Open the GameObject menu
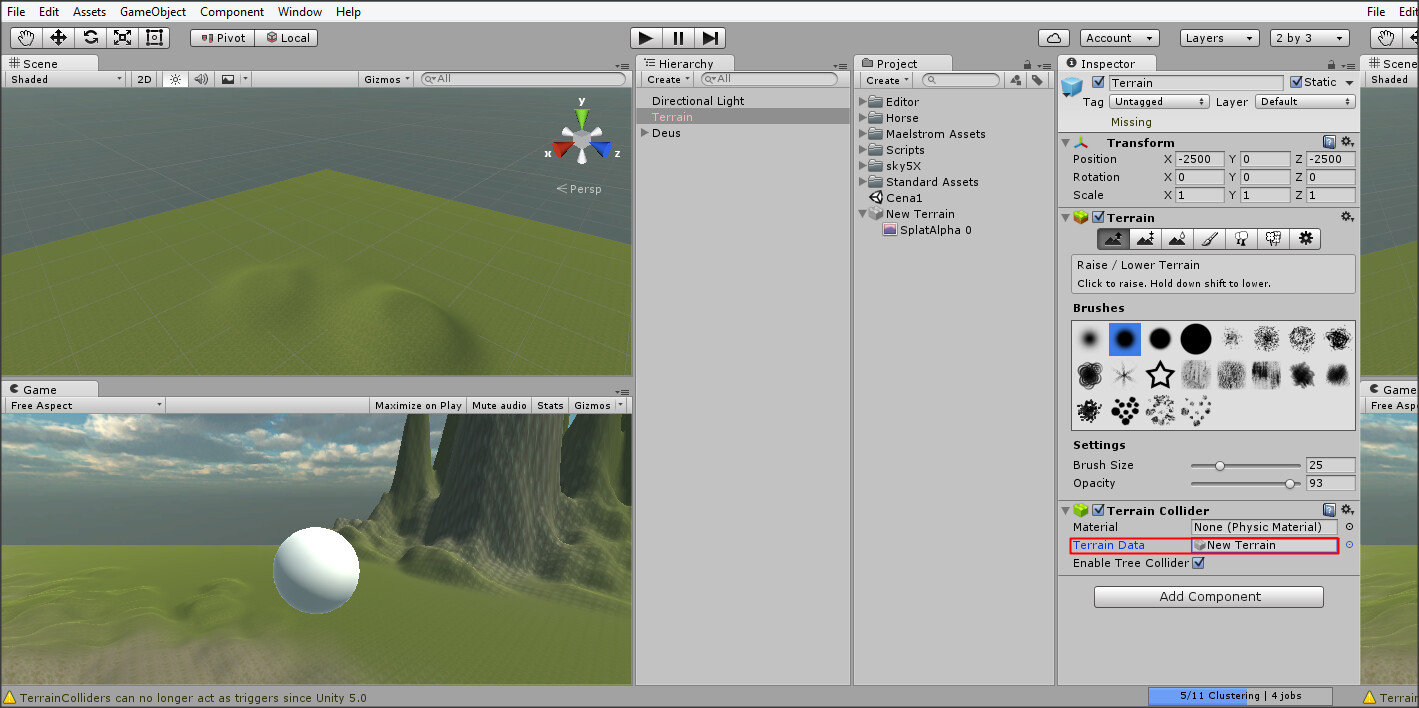The image size is (1419, 708). tap(152, 11)
